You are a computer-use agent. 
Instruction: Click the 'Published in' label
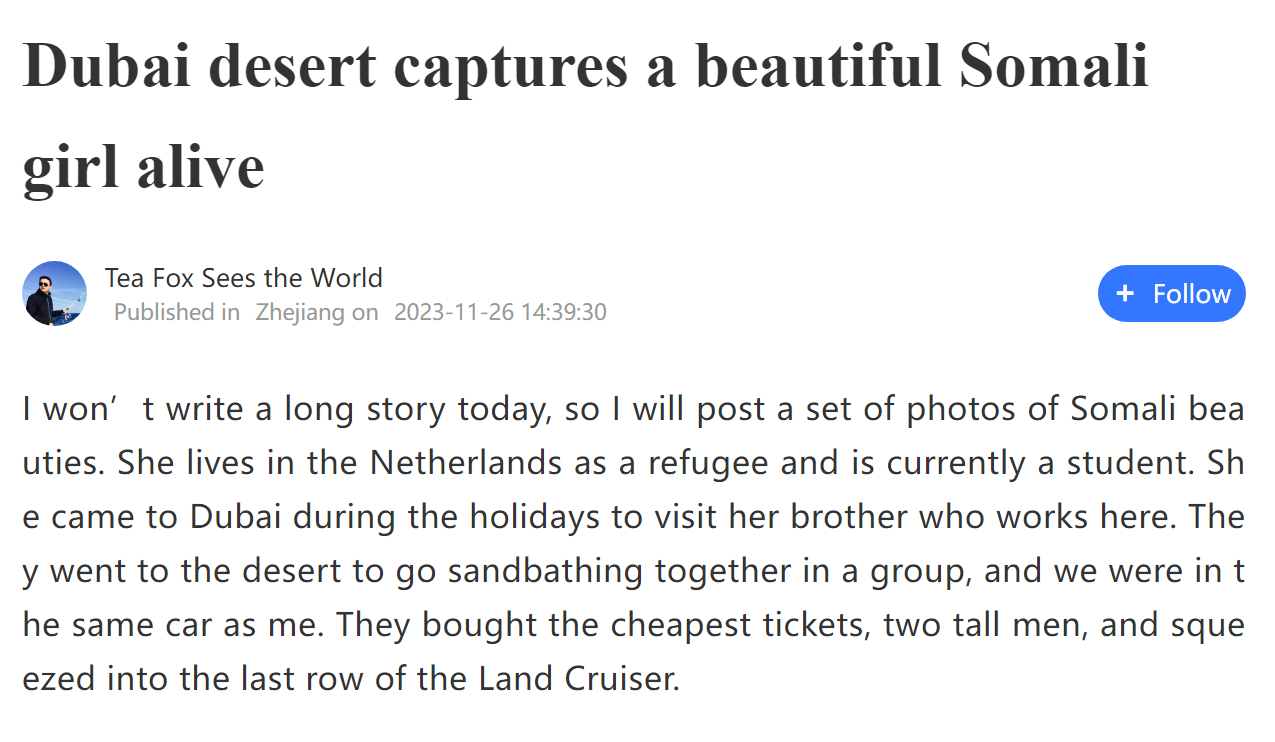[177, 312]
